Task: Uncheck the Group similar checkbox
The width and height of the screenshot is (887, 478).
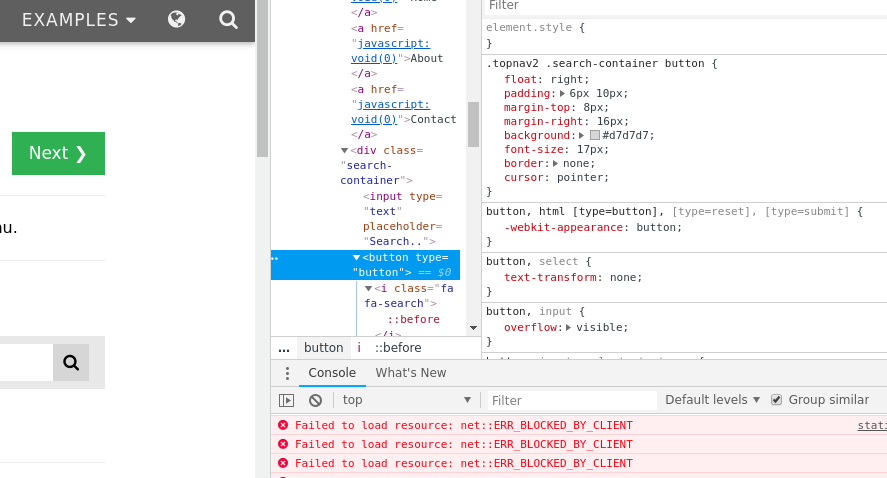Action: coord(776,400)
